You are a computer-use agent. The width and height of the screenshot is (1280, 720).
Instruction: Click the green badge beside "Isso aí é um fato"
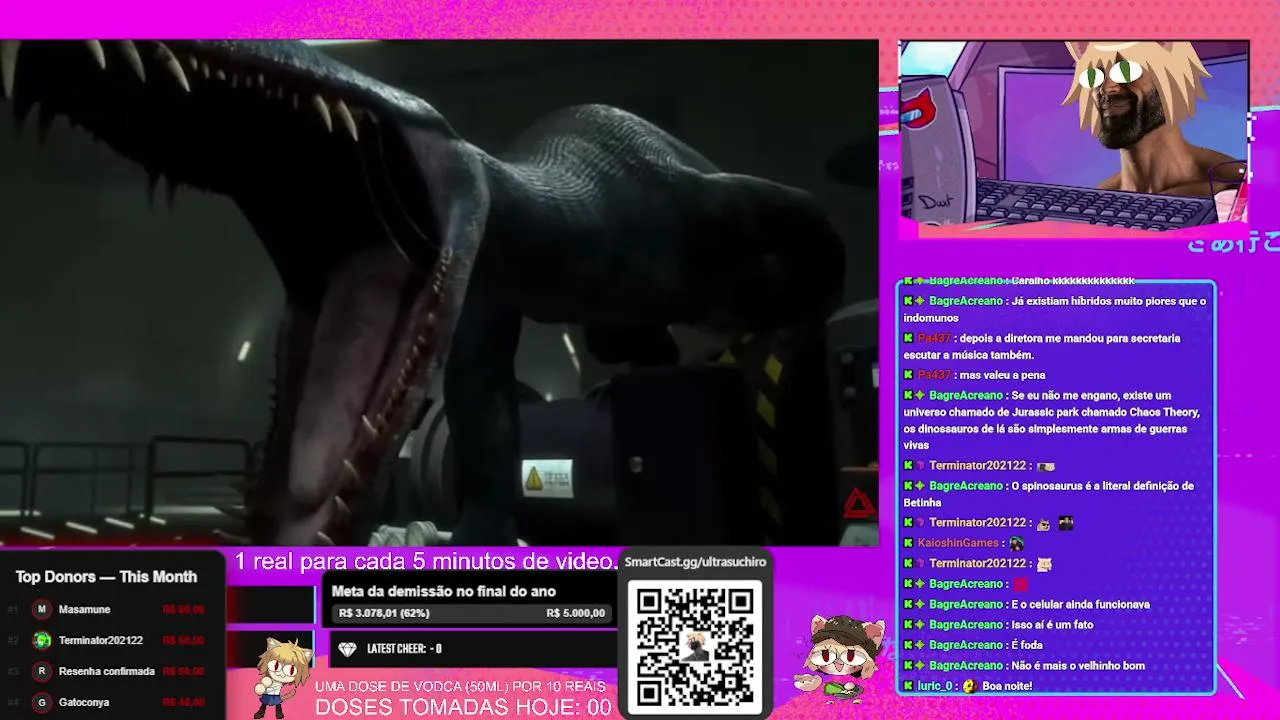[x=920, y=625]
